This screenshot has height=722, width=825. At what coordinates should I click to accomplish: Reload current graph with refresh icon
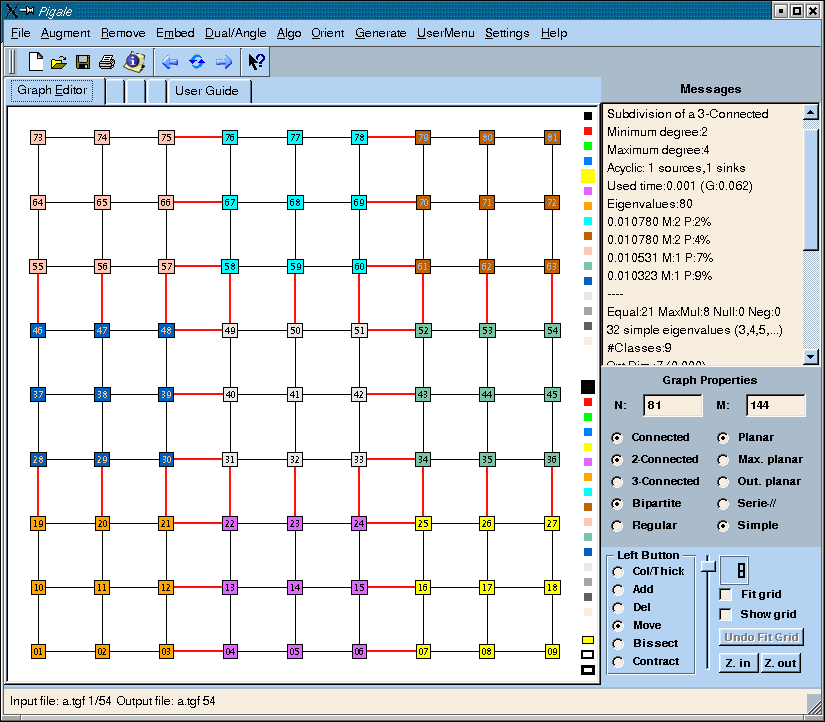(197, 62)
